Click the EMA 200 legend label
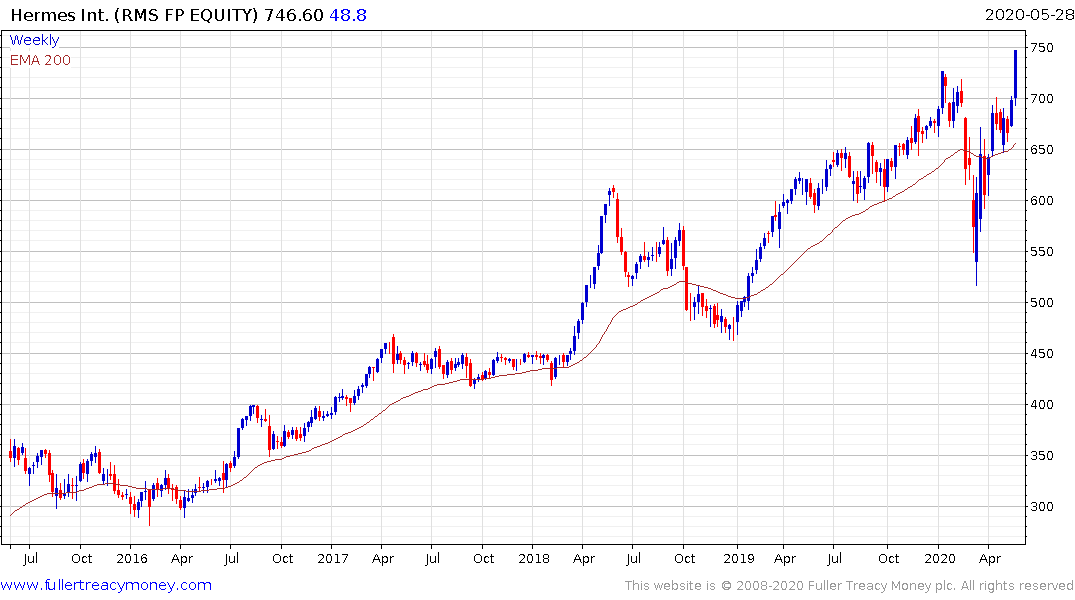 (40, 60)
